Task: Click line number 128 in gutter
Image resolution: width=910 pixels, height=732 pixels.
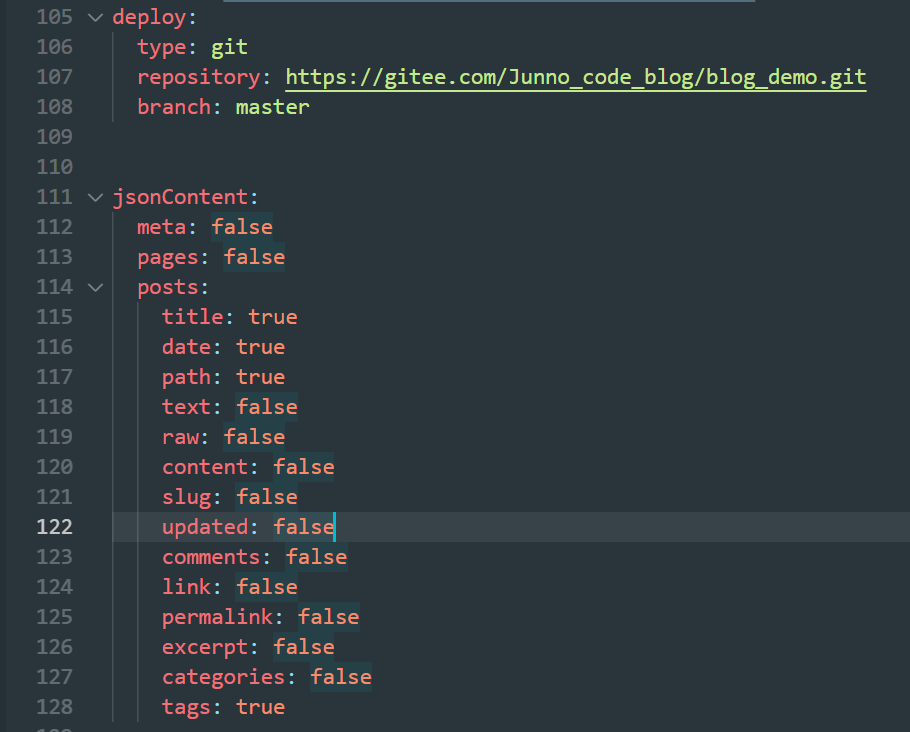Action: point(54,707)
